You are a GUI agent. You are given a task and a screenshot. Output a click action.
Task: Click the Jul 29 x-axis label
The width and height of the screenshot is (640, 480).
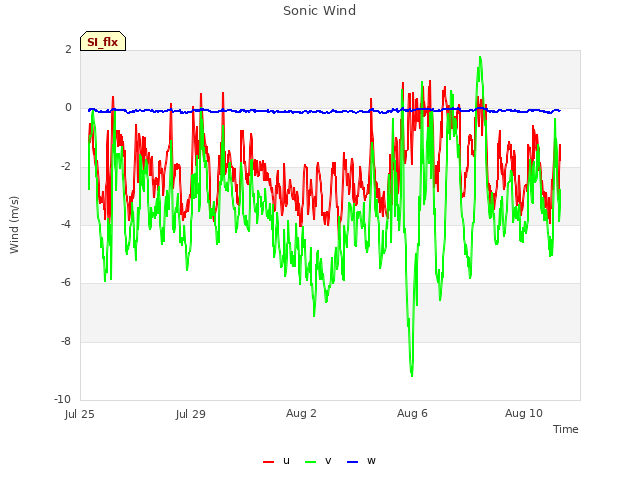click(191, 414)
